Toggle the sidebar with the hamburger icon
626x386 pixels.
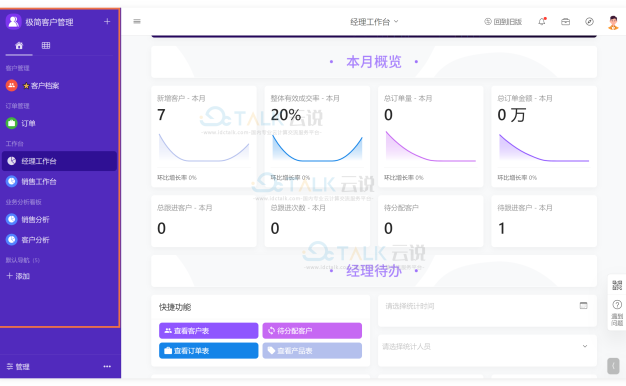coord(137,22)
